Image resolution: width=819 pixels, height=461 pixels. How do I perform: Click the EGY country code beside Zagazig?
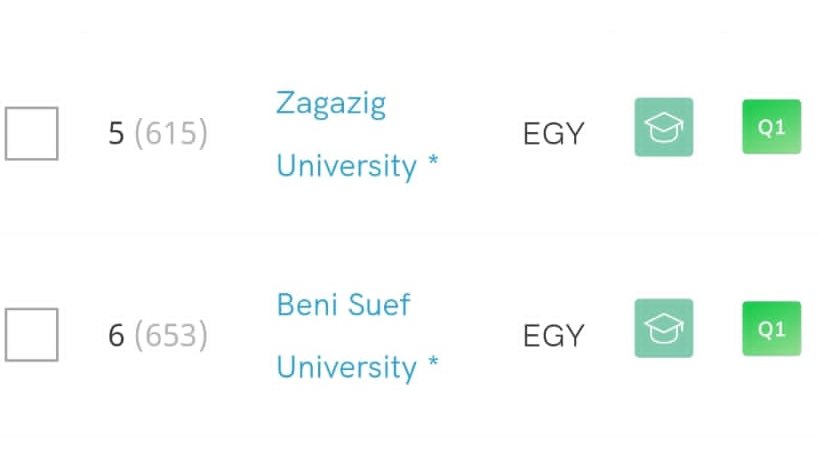(x=553, y=134)
